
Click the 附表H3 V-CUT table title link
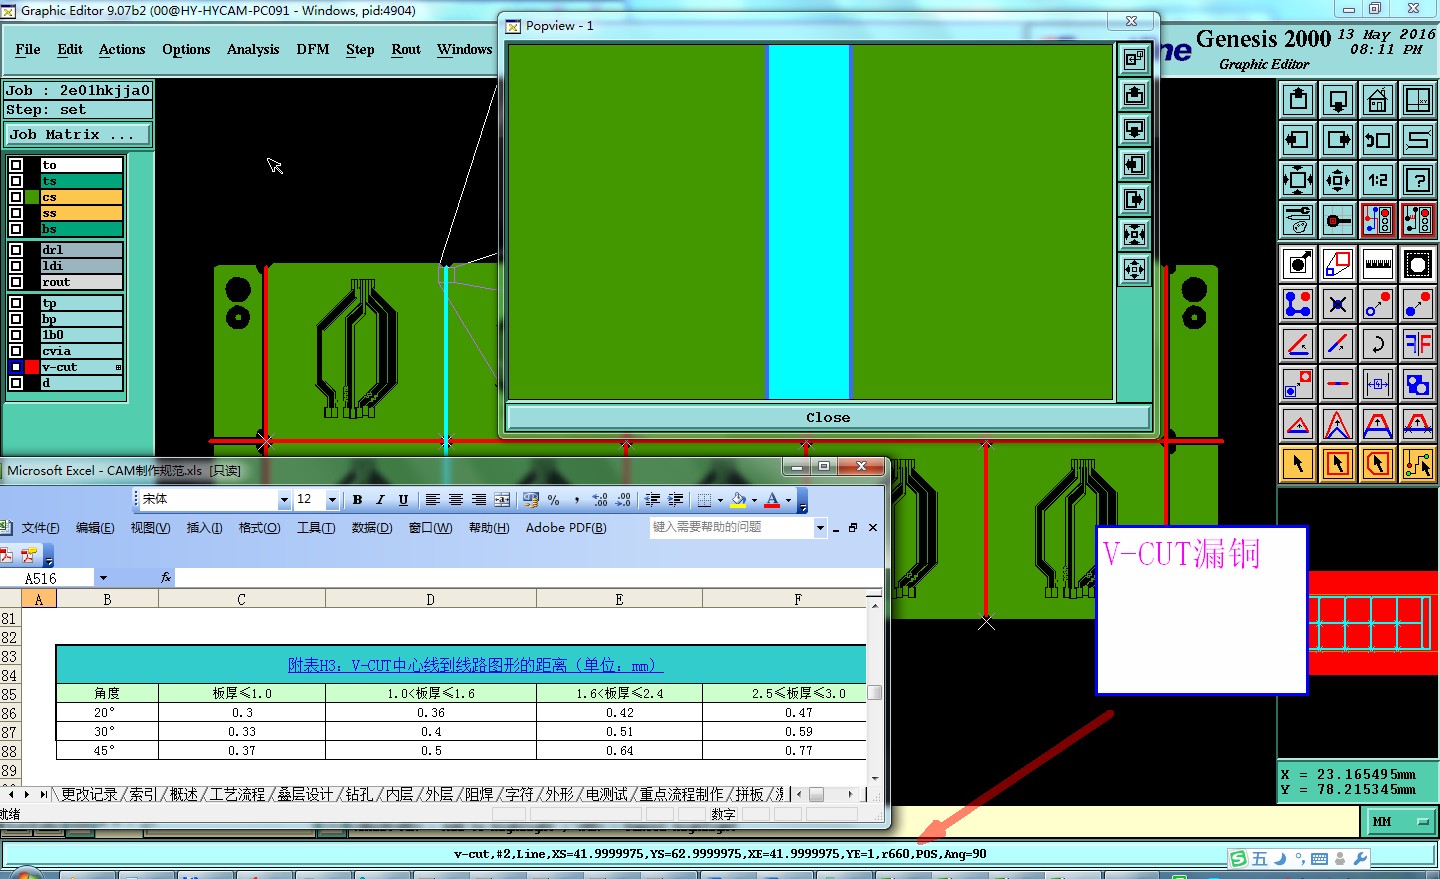tap(476, 665)
